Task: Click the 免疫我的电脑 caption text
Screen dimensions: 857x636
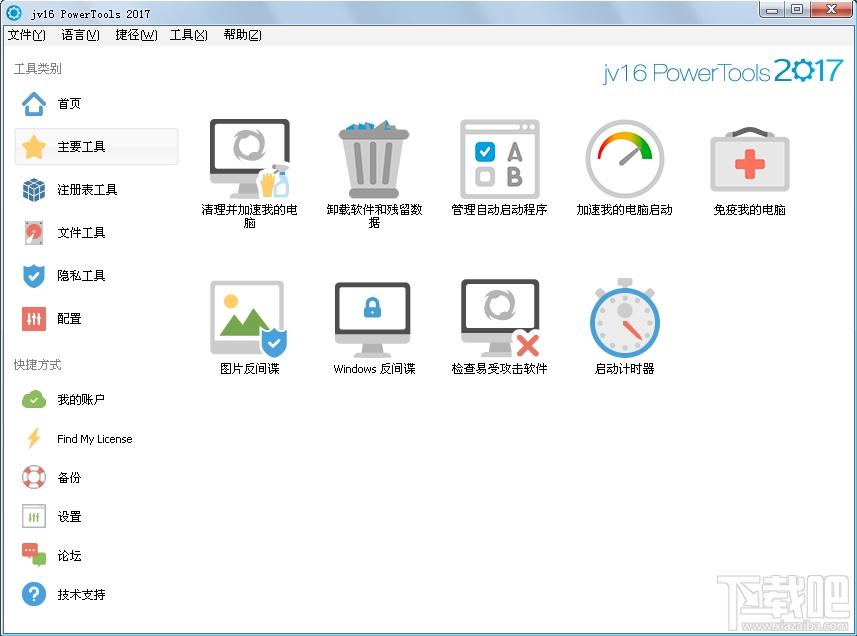Action: pos(750,210)
